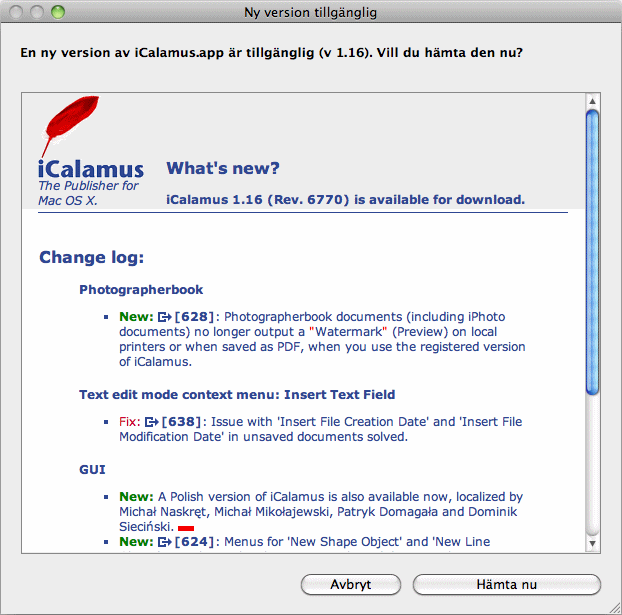Click the scrollbar down arrow
Screen dimensions: 622x615
[593, 544]
